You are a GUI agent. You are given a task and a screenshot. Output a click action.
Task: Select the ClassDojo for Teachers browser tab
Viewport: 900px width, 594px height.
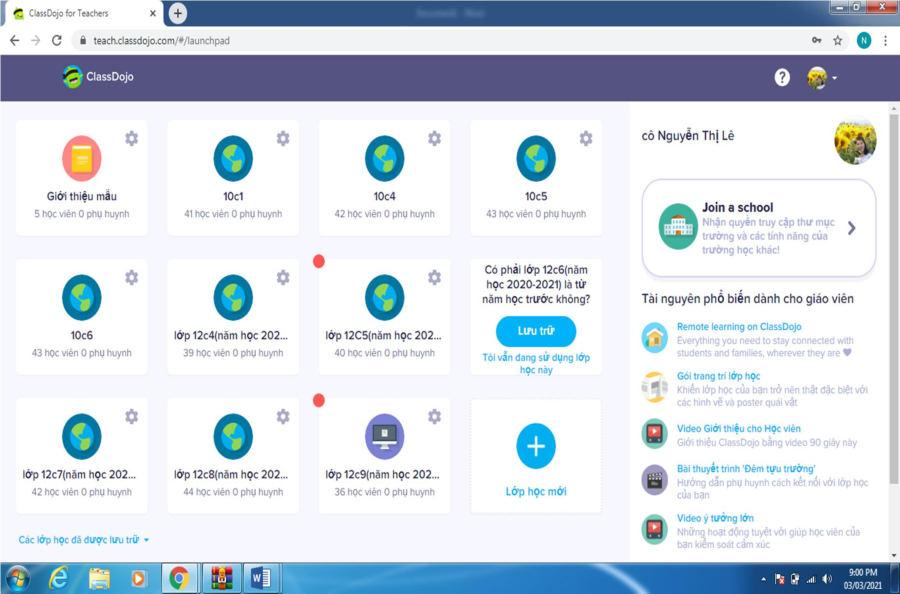coord(83,13)
